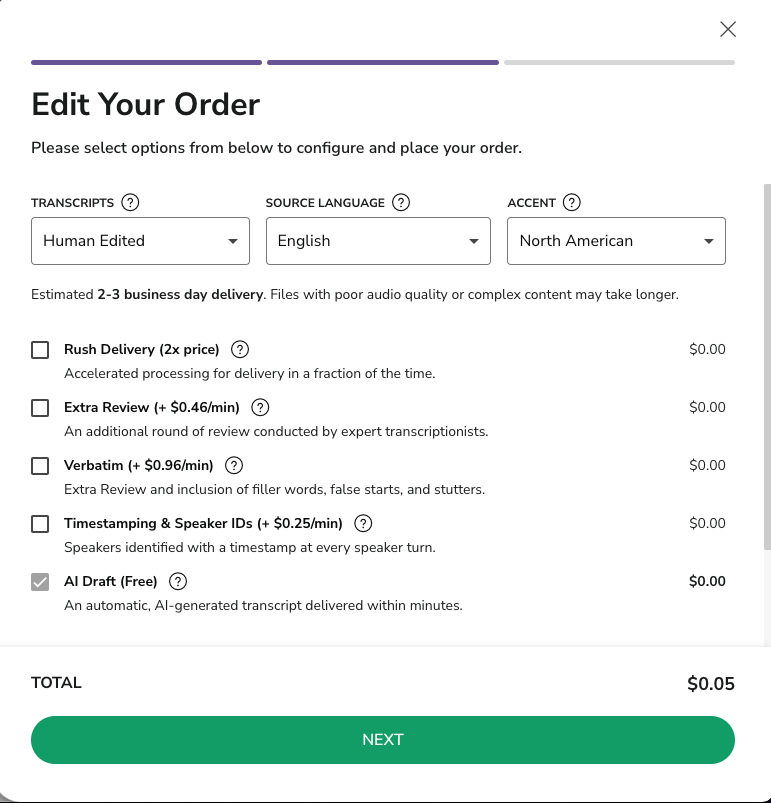Image resolution: width=771 pixels, height=803 pixels.
Task: Click the help icon next to Transcripts
Action: 130,202
